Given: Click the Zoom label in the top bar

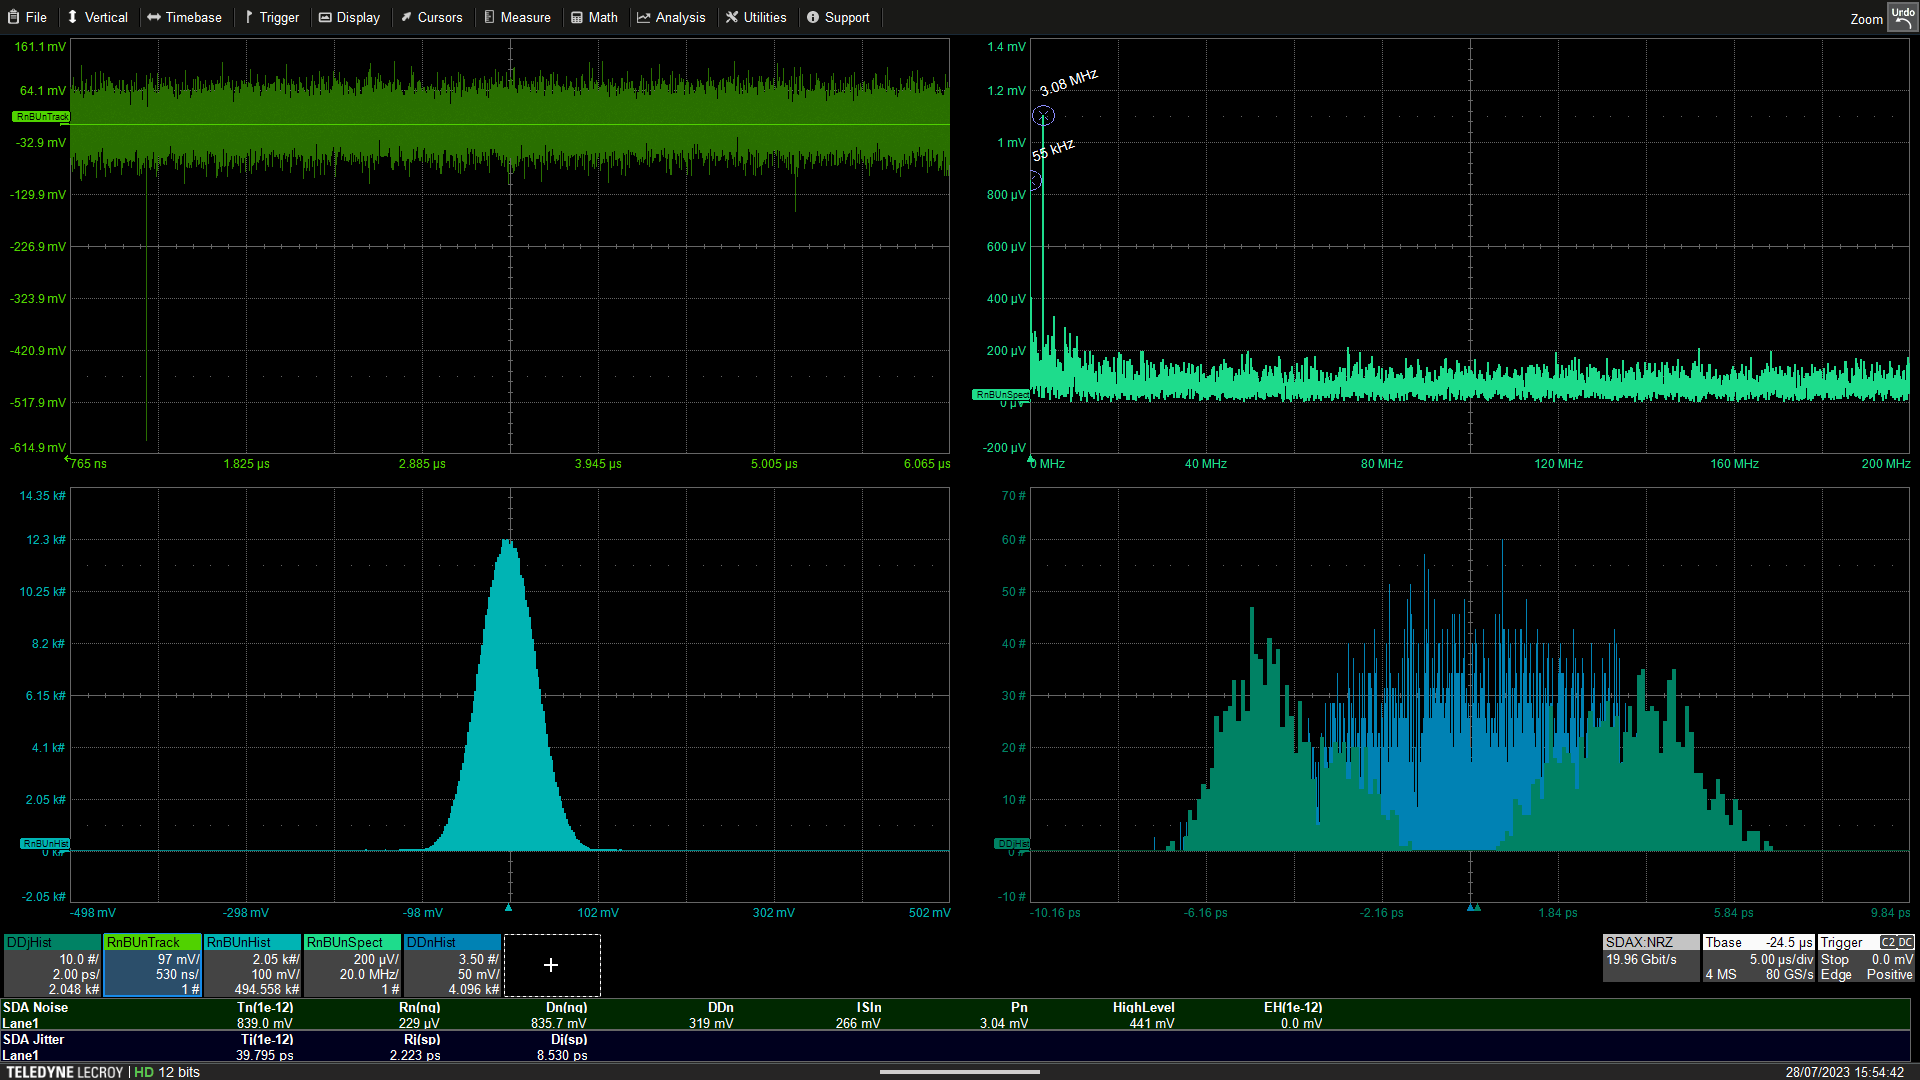Looking at the screenshot, I should [1866, 19].
